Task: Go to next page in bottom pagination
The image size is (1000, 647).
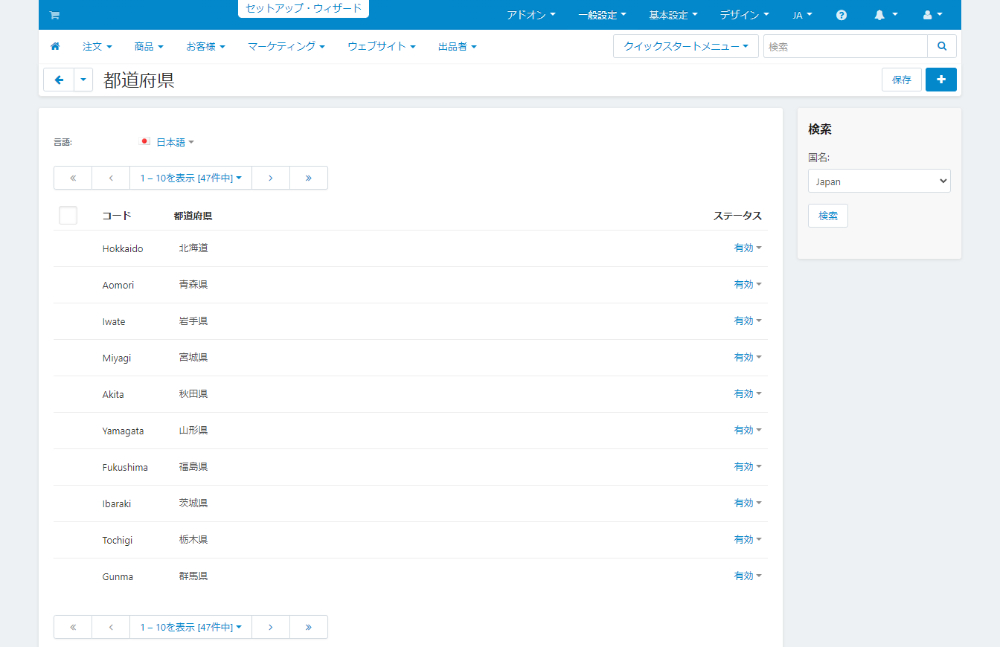Action: (270, 627)
